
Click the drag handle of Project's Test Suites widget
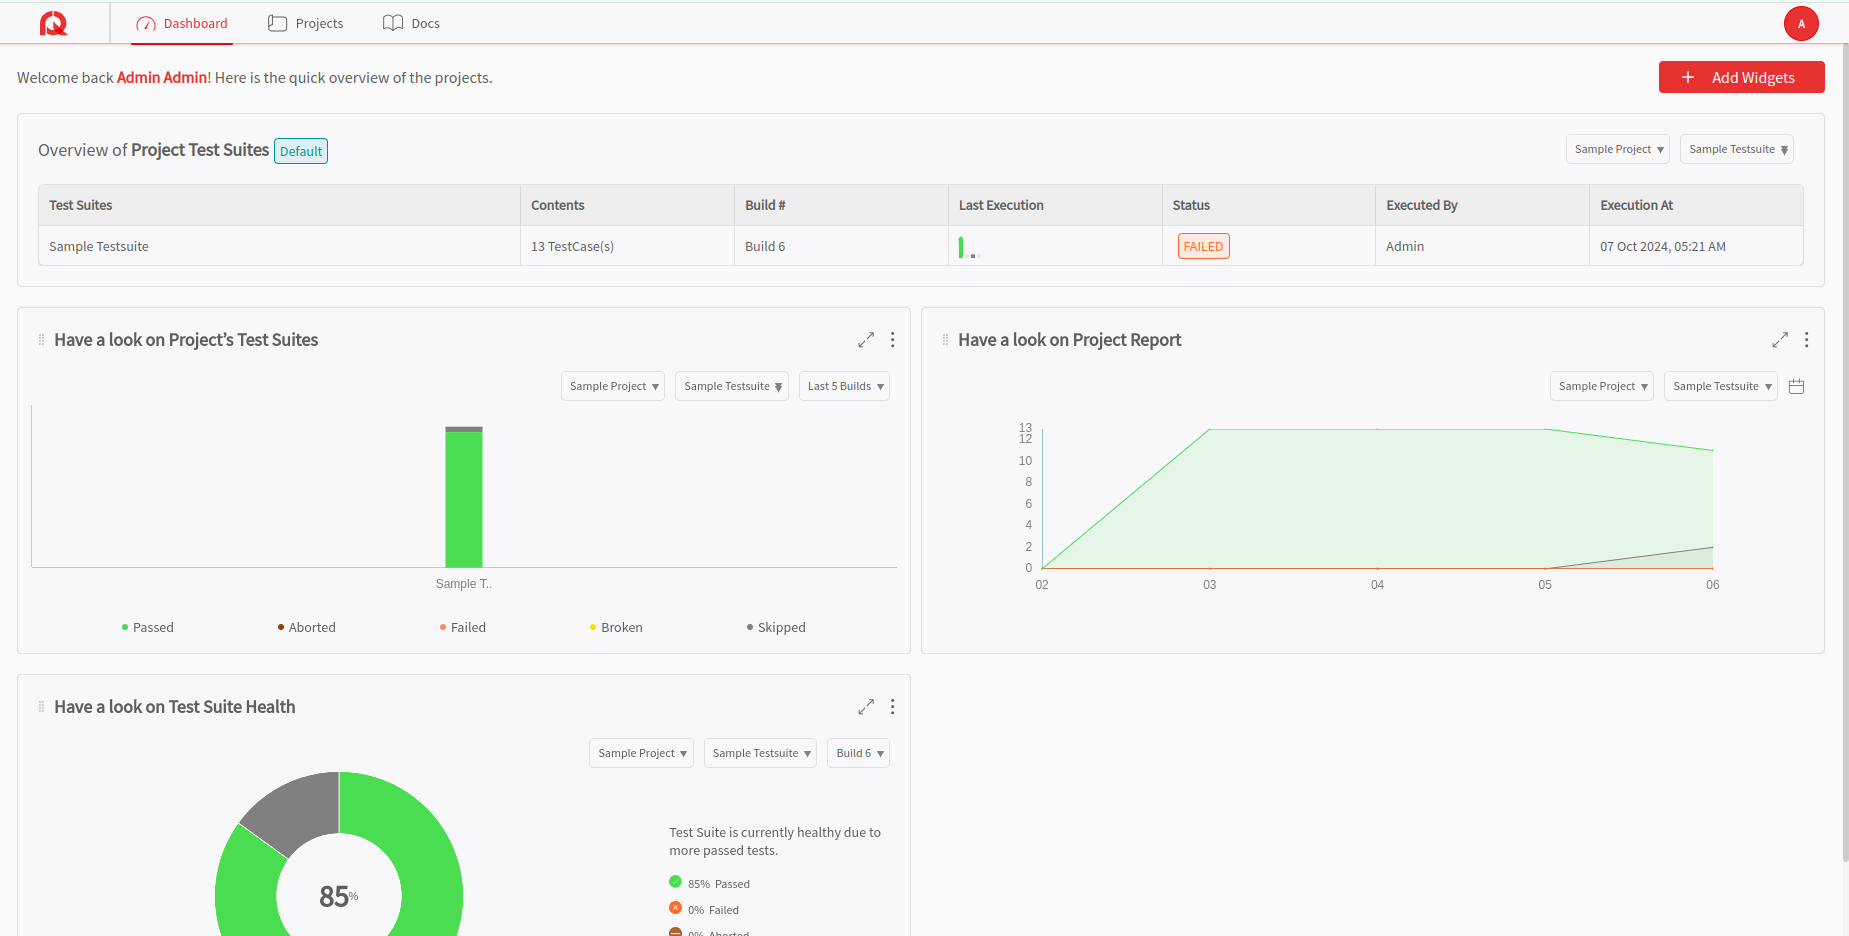[41, 340]
